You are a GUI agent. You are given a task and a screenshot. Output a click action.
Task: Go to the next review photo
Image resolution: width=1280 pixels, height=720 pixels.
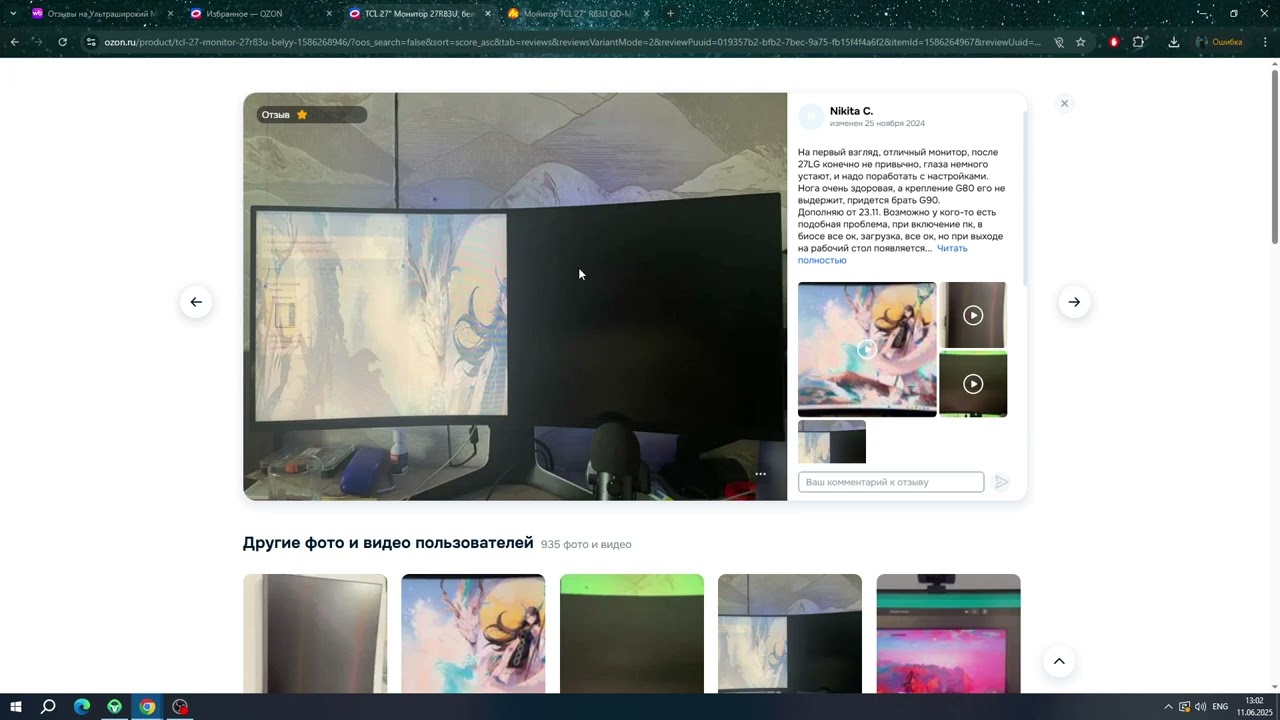tap(1074, 302)
